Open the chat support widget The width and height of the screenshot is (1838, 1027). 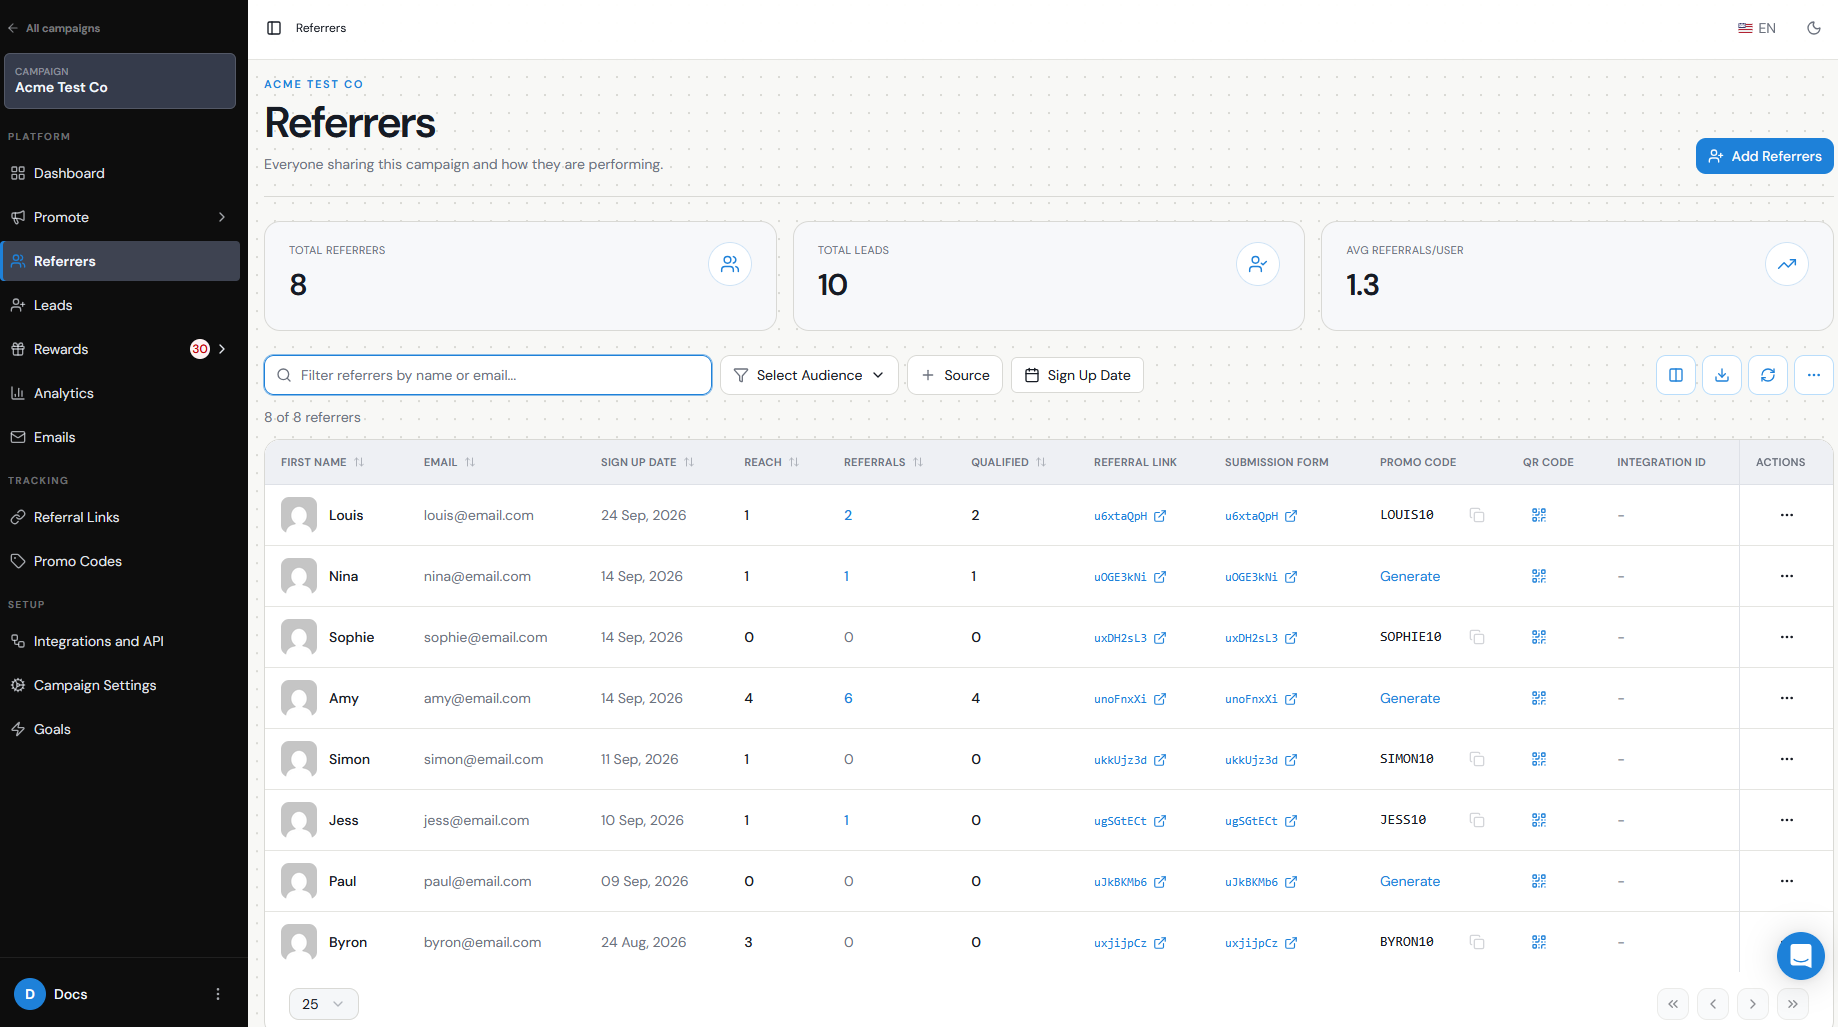1801,956
